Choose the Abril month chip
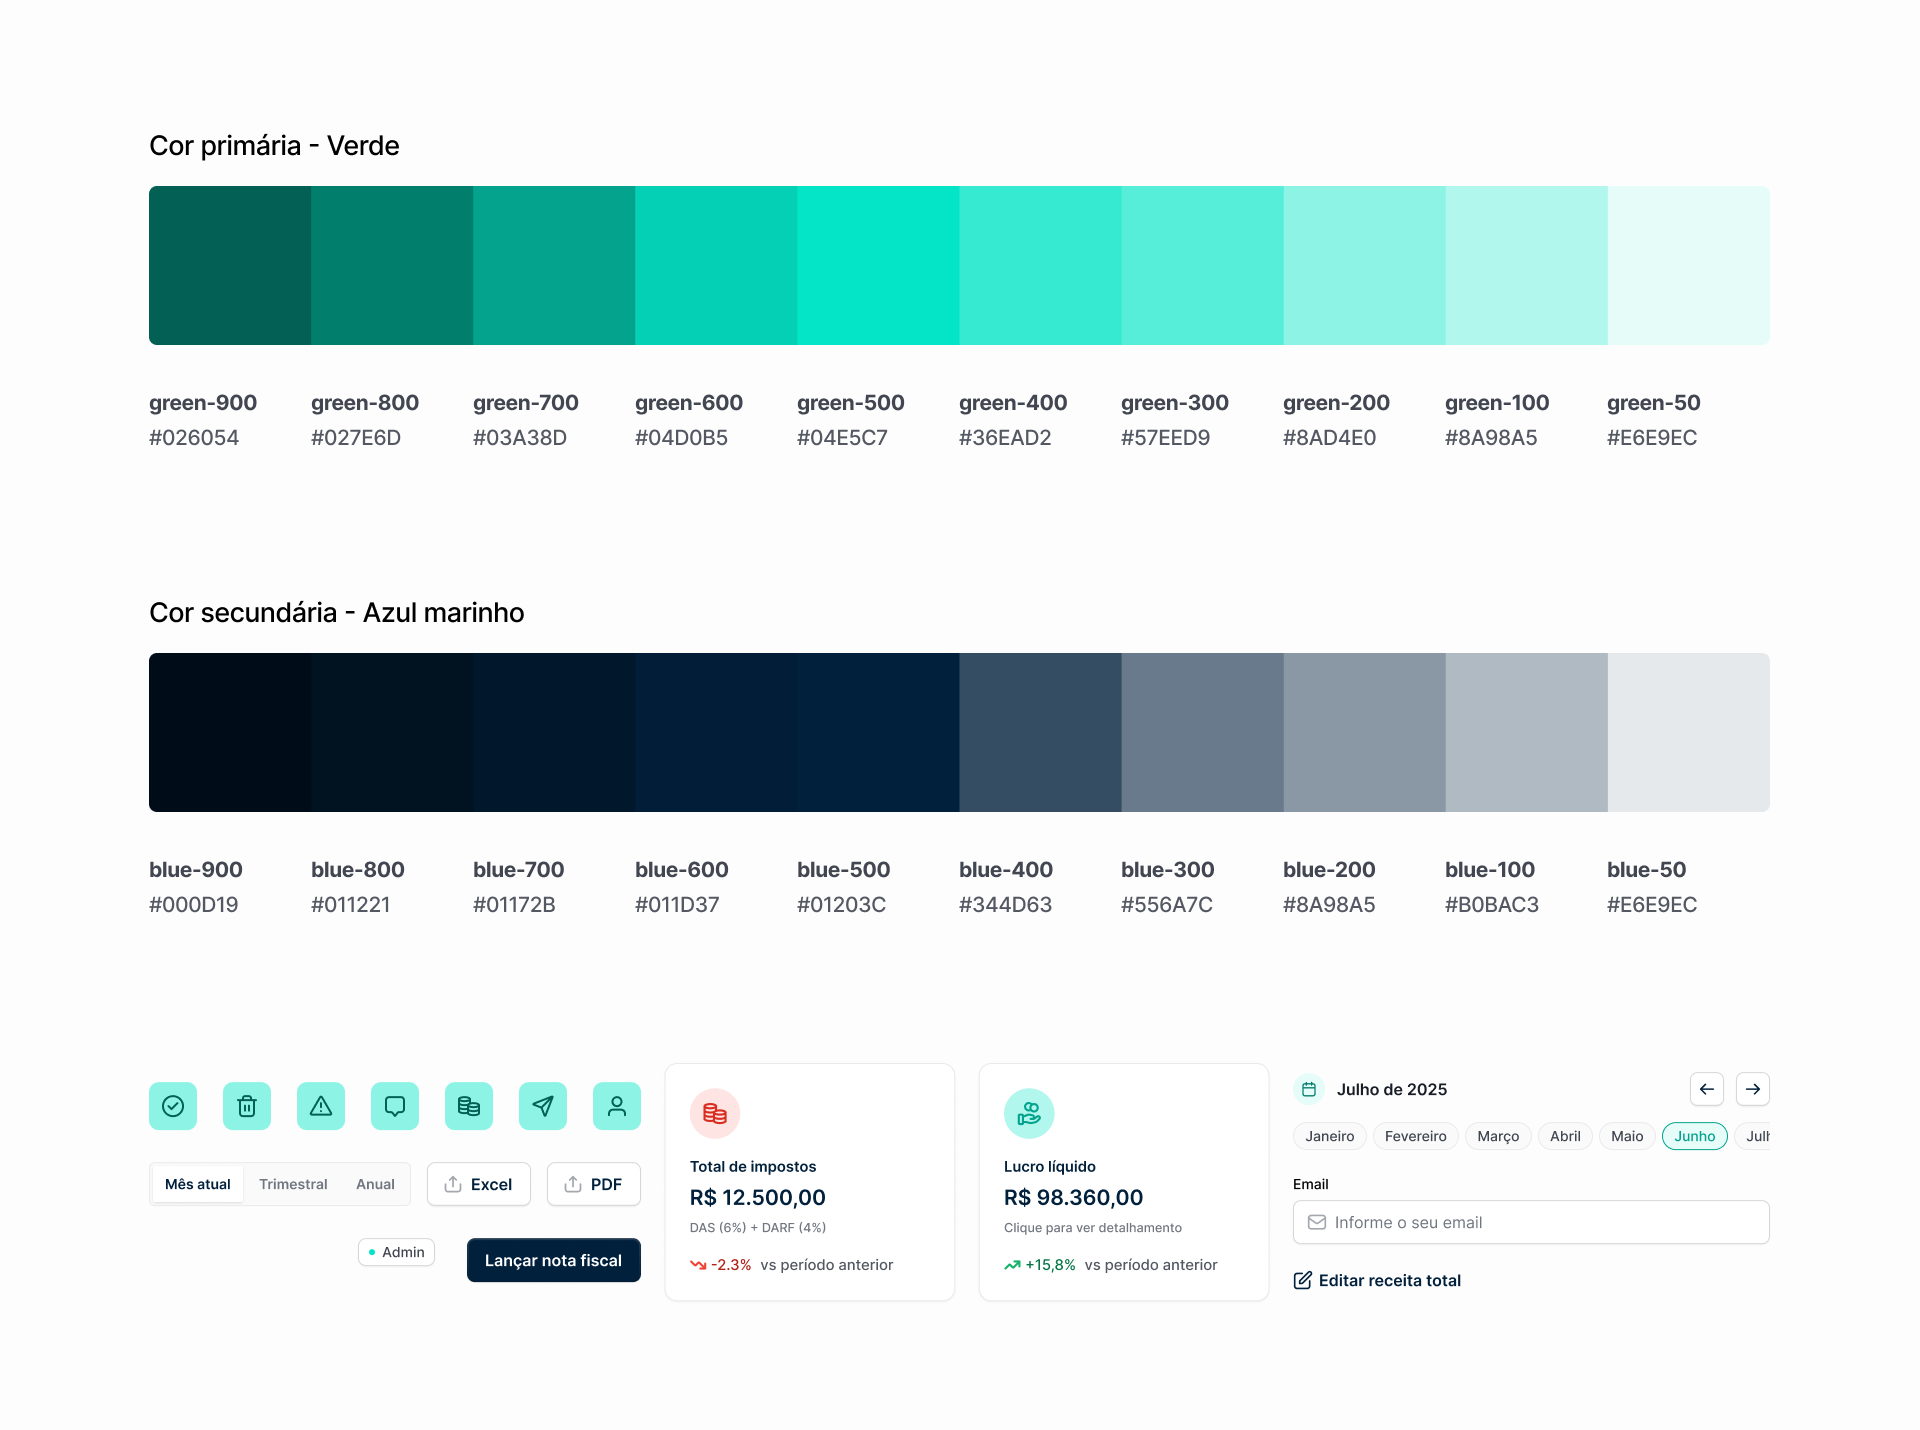Viewport: 1920px width, 1430px height. (x=1565, y=1136)
